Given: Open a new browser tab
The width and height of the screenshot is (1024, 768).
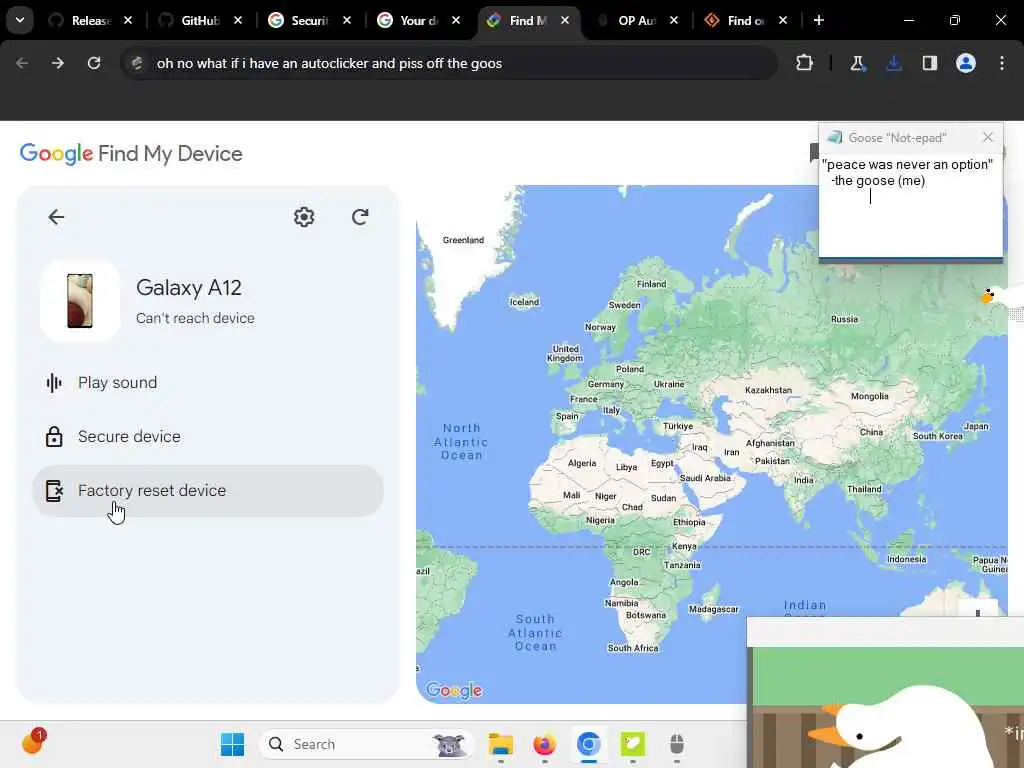Looking at the screenshot, I should point(819,20).
